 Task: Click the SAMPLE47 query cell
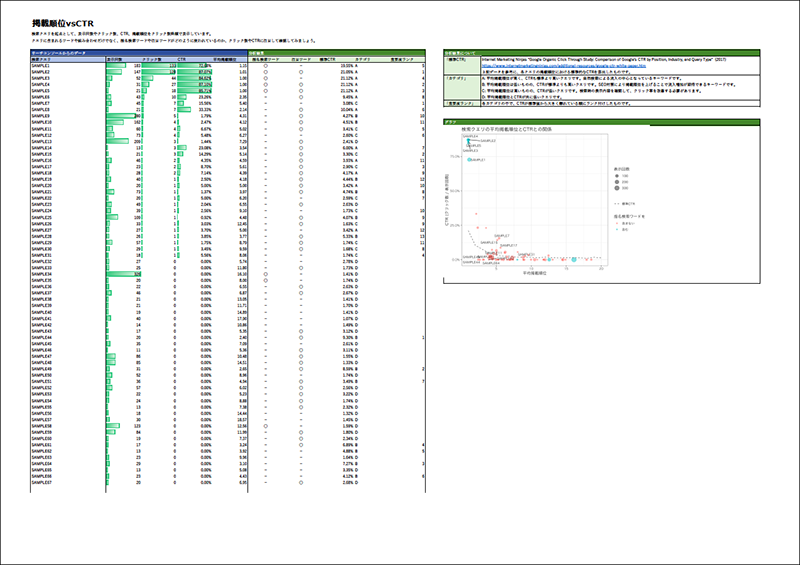pyautogui.click(x=42, y=356)
